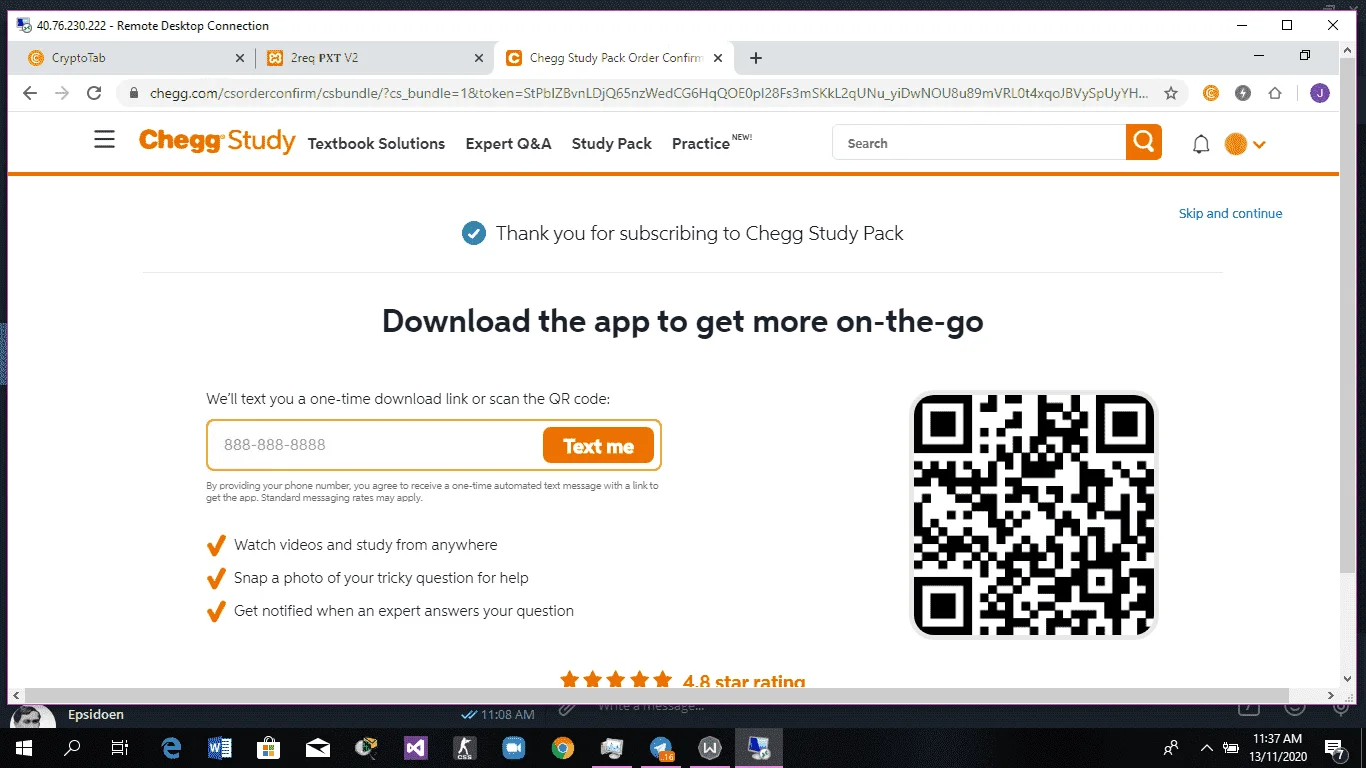Screen dimensions: 1366x768
Task: Click in the Chegg Search field
Action: [x=979, y=143]
